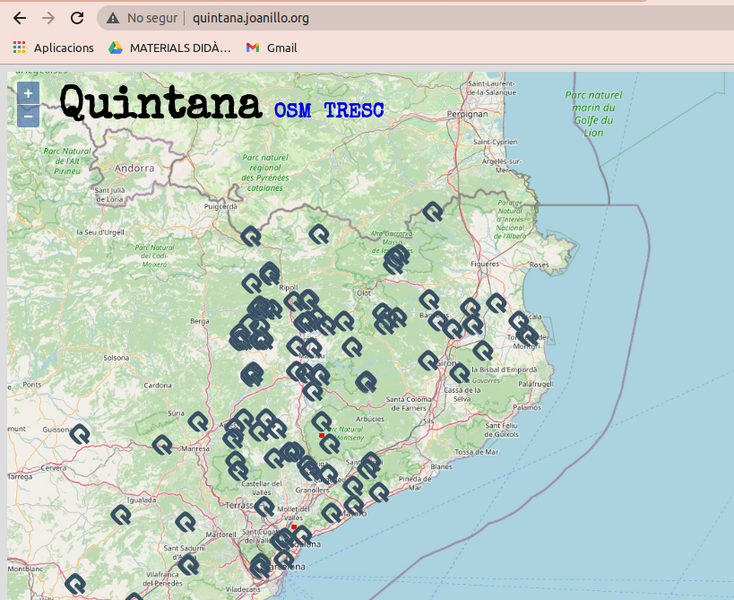Viewport: 734px width, 600px height.
Task: Go back to previous page
Action: 19,18
